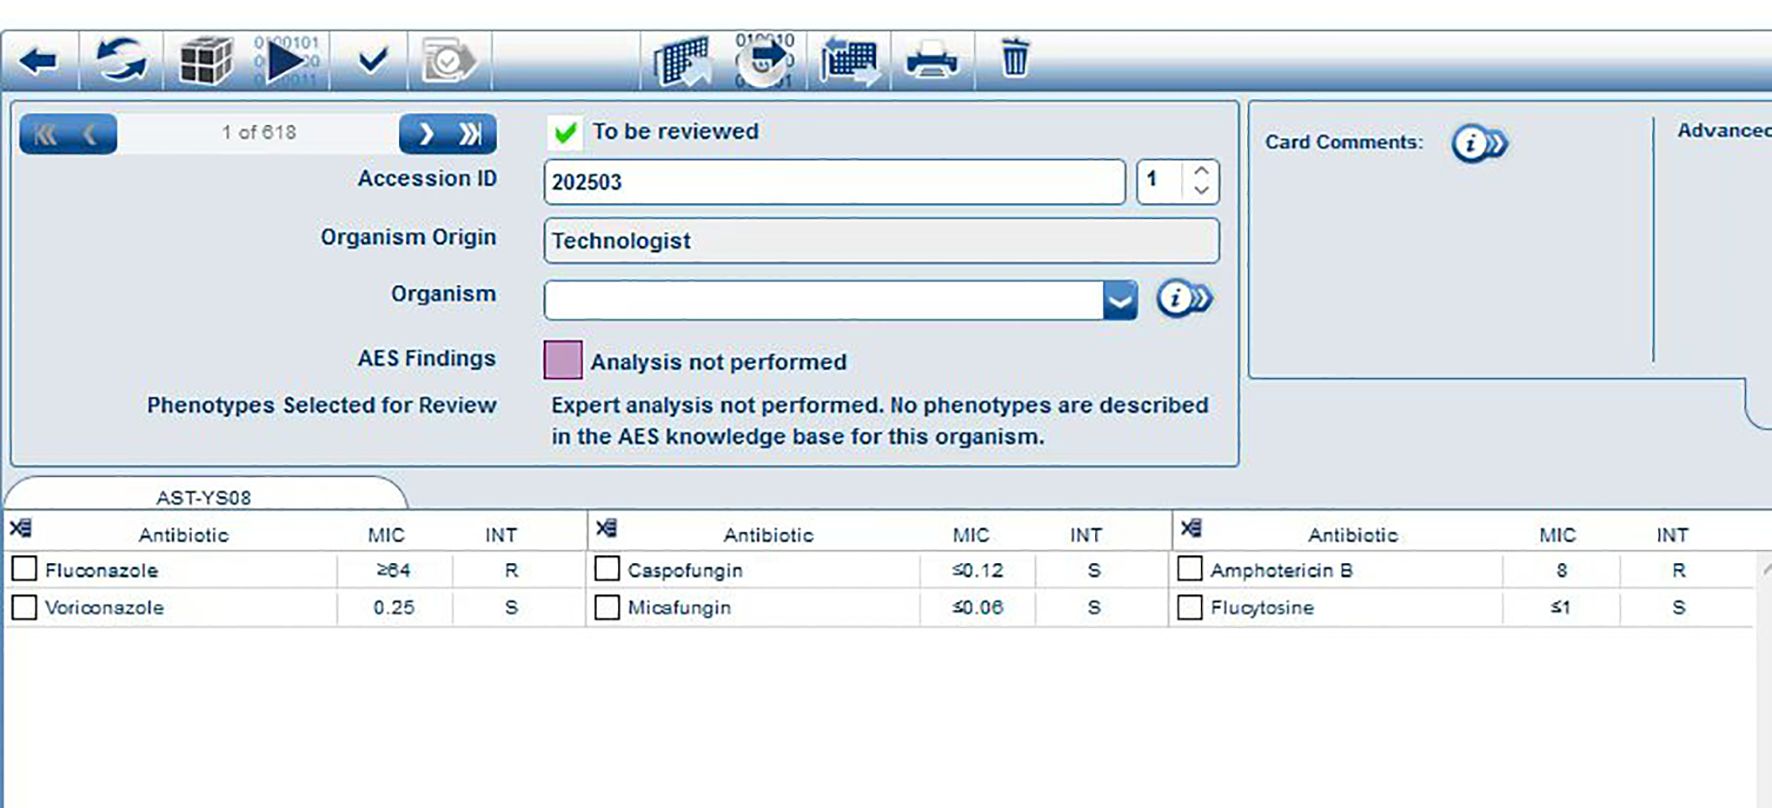Click middle antibiotic column Excel export icon

pyautogui.click(x=606, y=528)
